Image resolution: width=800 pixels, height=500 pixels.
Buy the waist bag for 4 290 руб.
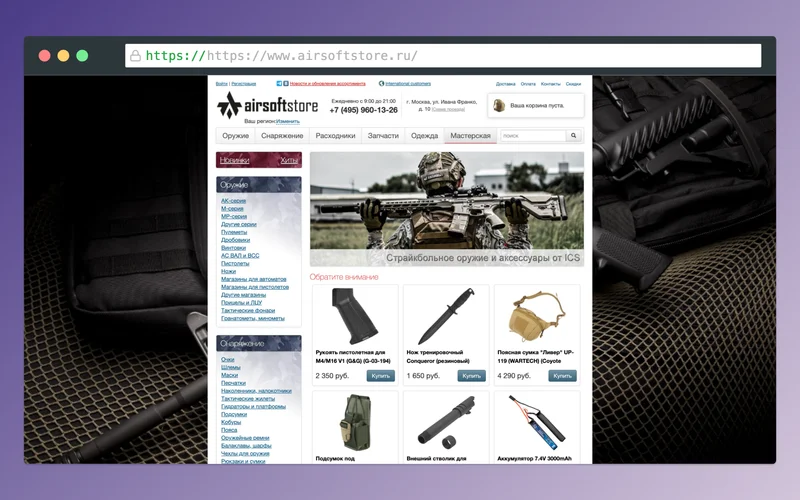pos(562,376)
